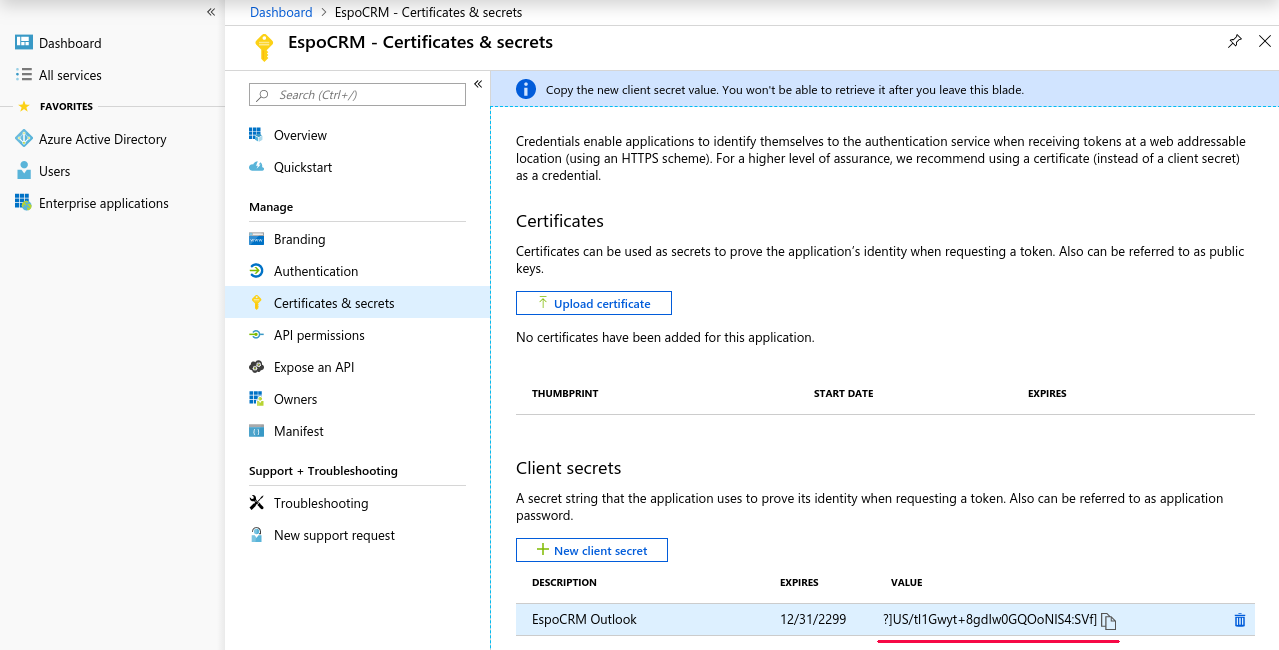Select Manifest in the Manage menu
The width and height of the screenshot is (1279, 650).
[298, 431]
